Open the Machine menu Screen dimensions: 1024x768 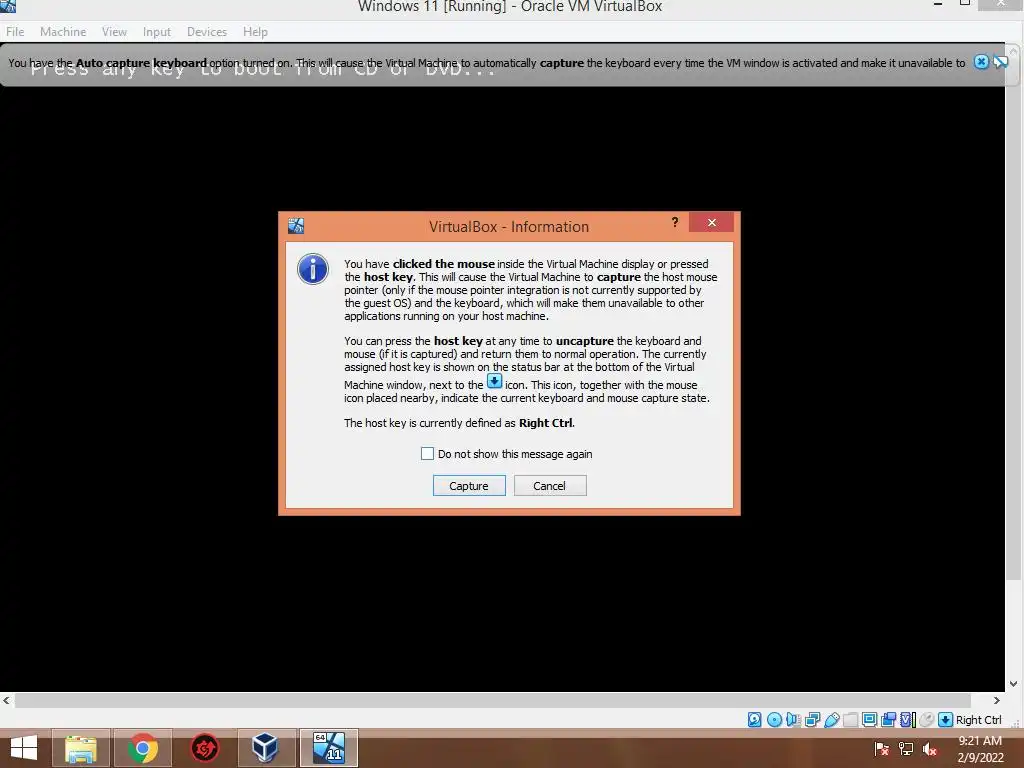coord(63,31)
